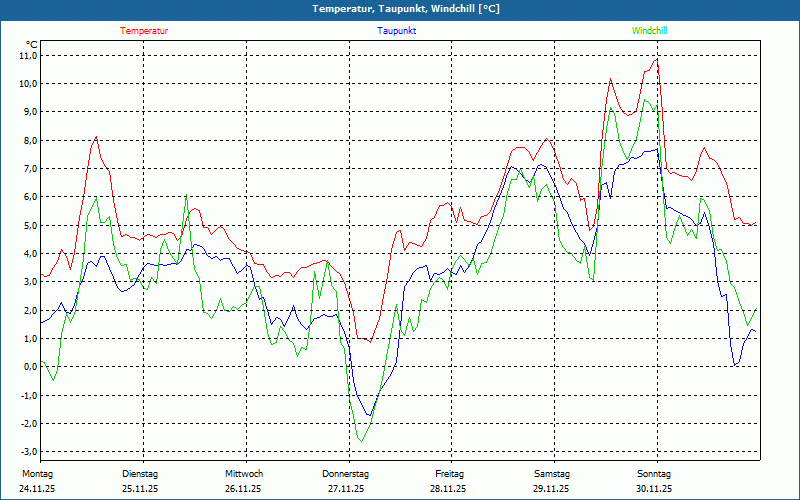Click the '28.11.25' date label
Screen dimensions: 800x500
click(448, 489)
